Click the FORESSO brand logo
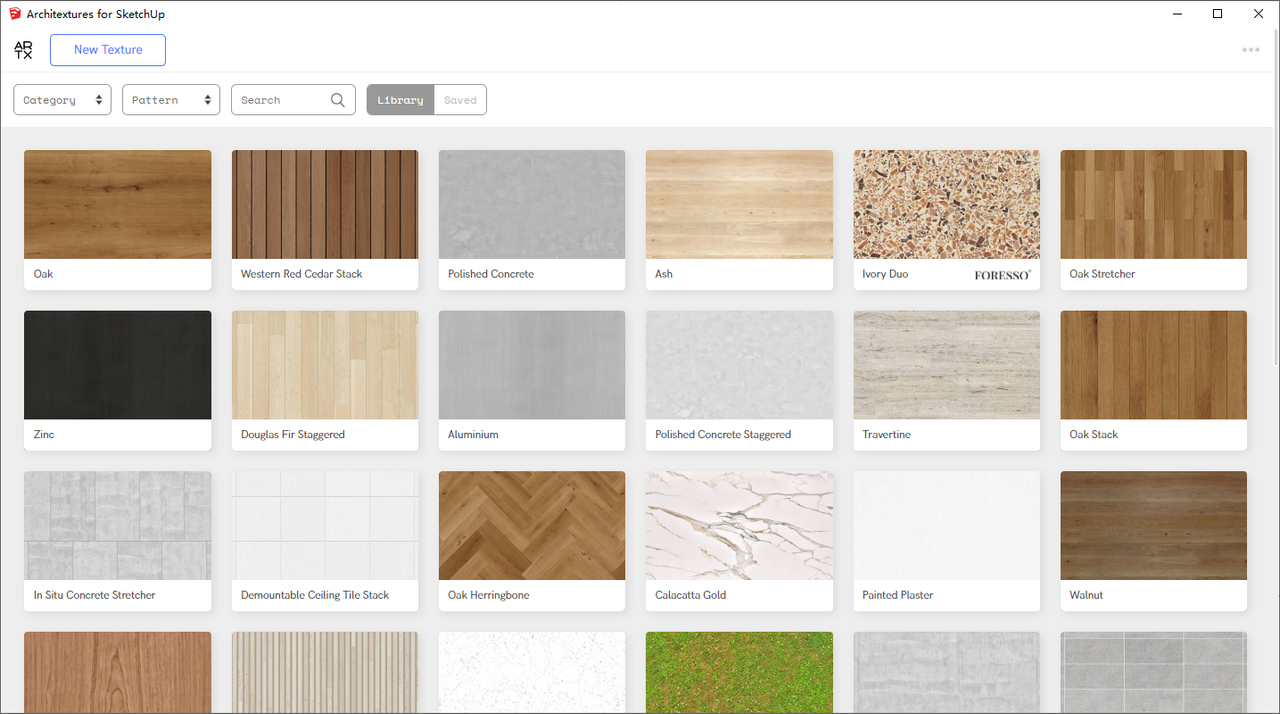1280x714 pixels. coord(1002,274)
